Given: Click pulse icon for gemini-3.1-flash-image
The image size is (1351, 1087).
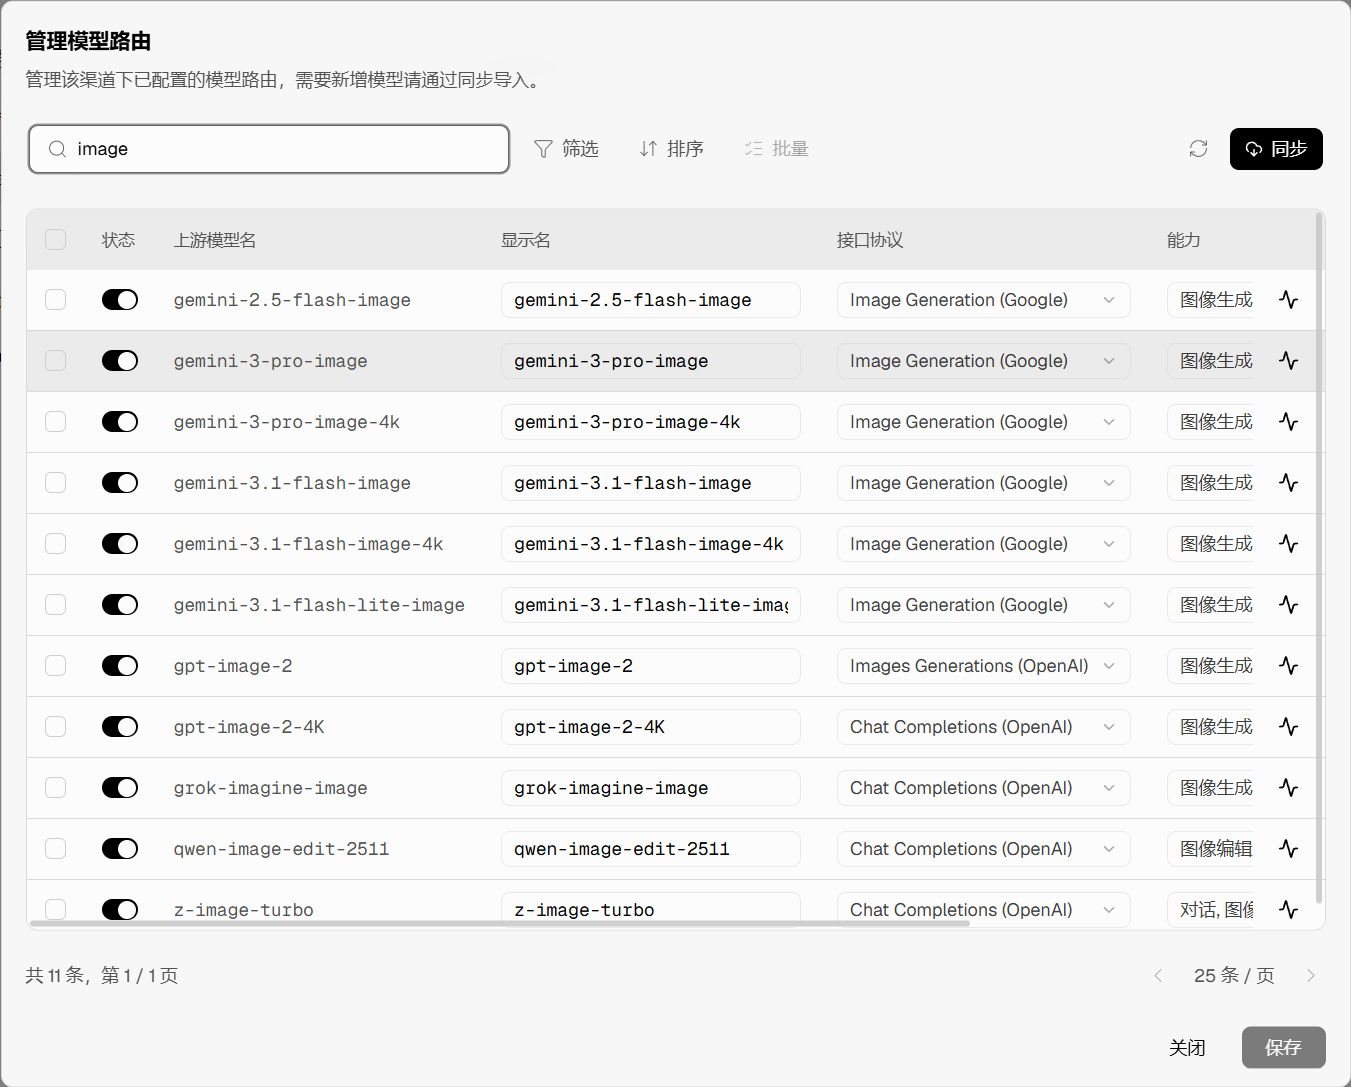Looking at the screenshot, I should 1288,483.
